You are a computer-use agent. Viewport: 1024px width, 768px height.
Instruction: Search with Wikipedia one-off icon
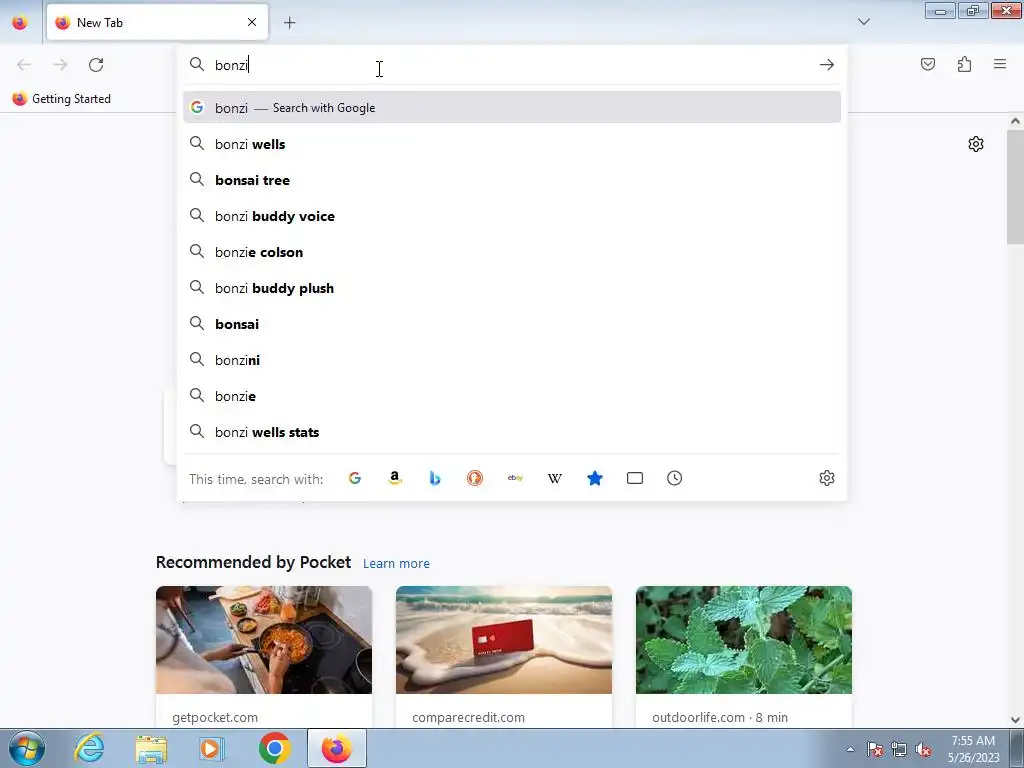(x=554, y=478)
